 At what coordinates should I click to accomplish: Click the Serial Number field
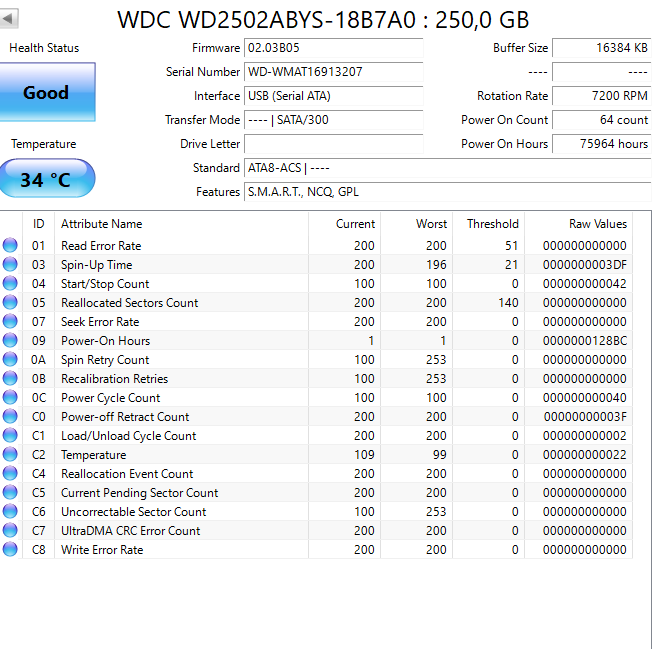coord(333,72)
